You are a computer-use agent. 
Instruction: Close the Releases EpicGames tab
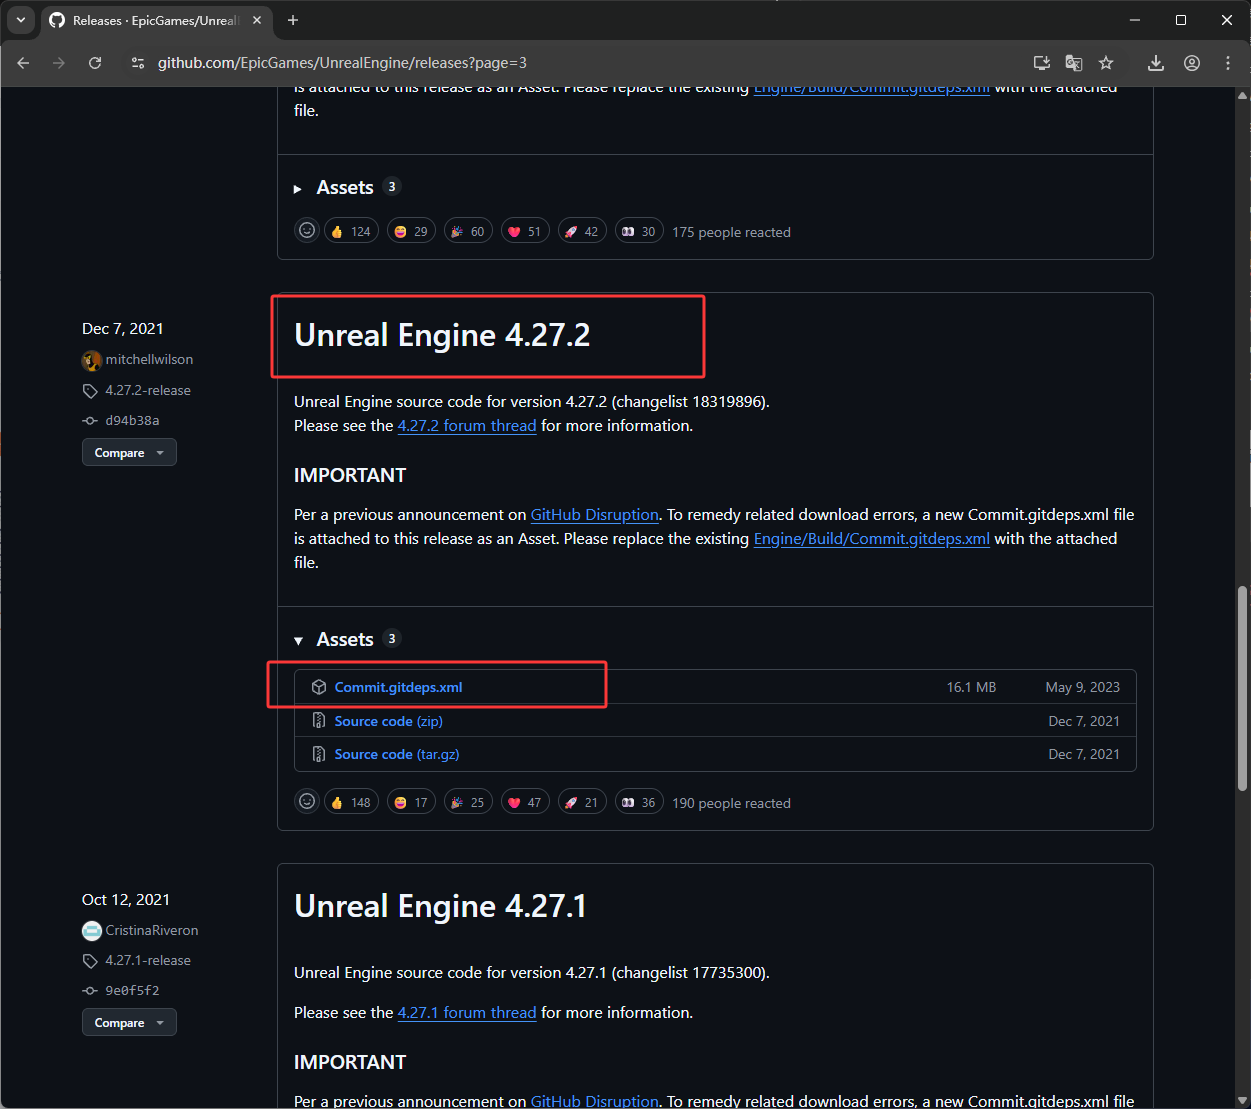[257, 20]
